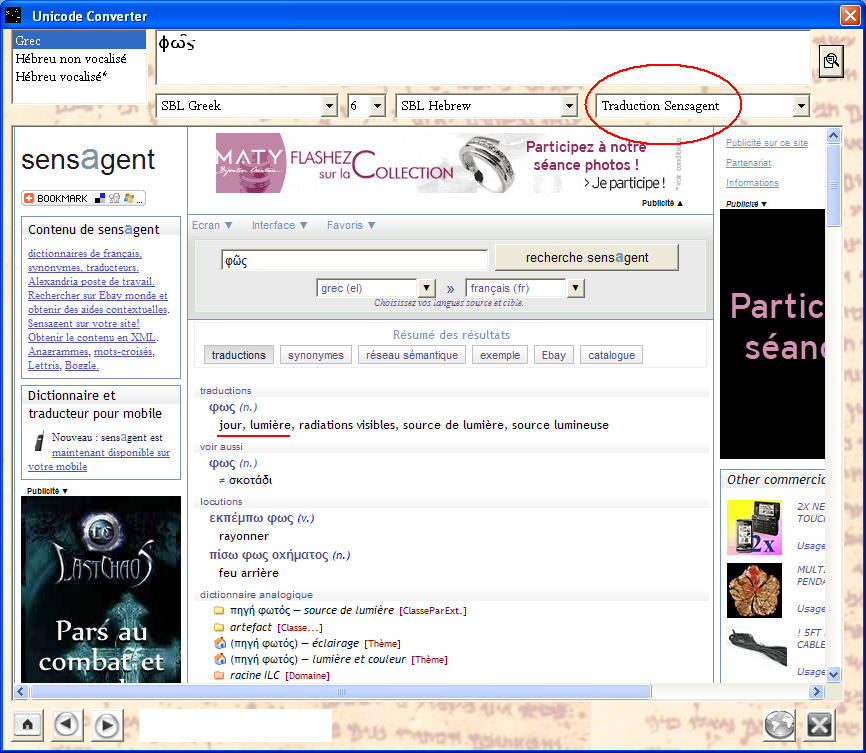Image resolution: width=866 pixels, height=753 pixels.
Task: Open the flower pendant product thumbnail
Action: click(754, 591)
